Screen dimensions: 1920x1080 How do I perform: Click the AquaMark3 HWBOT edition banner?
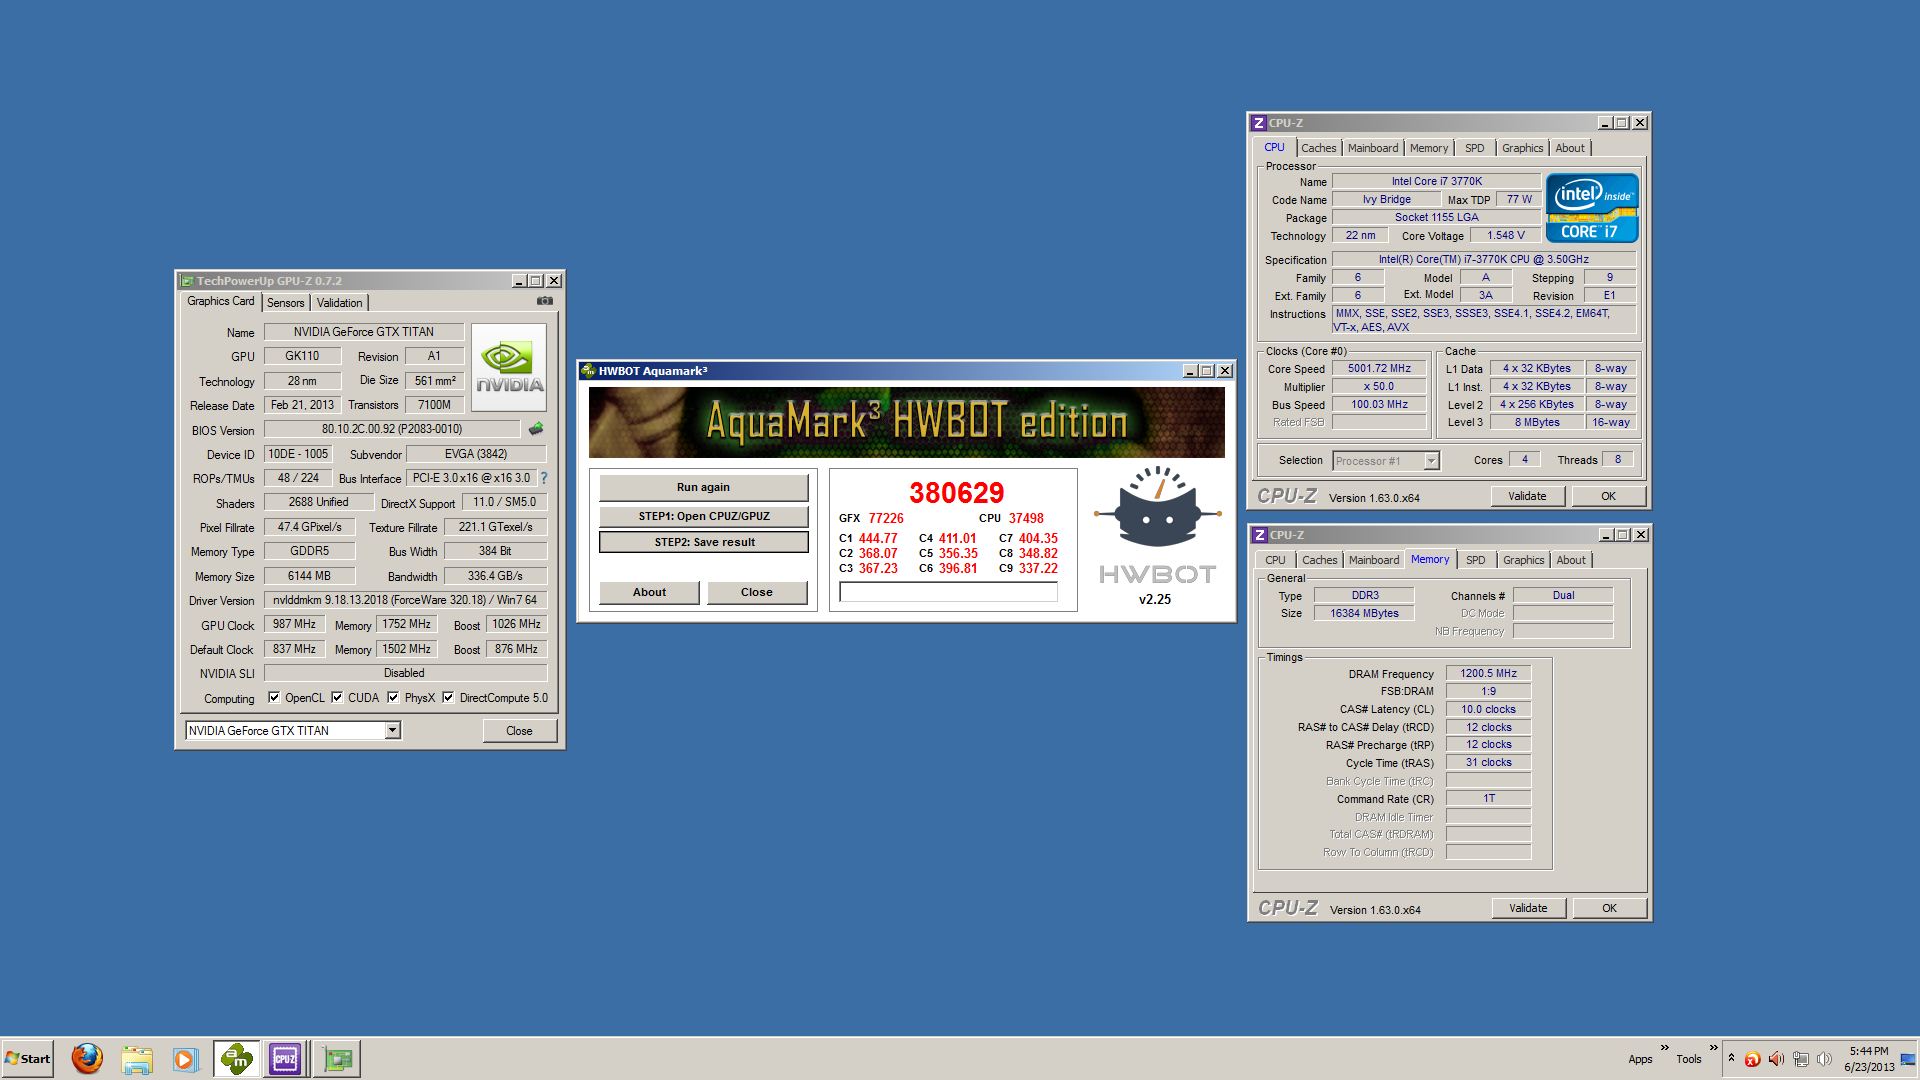pos(906,422)
